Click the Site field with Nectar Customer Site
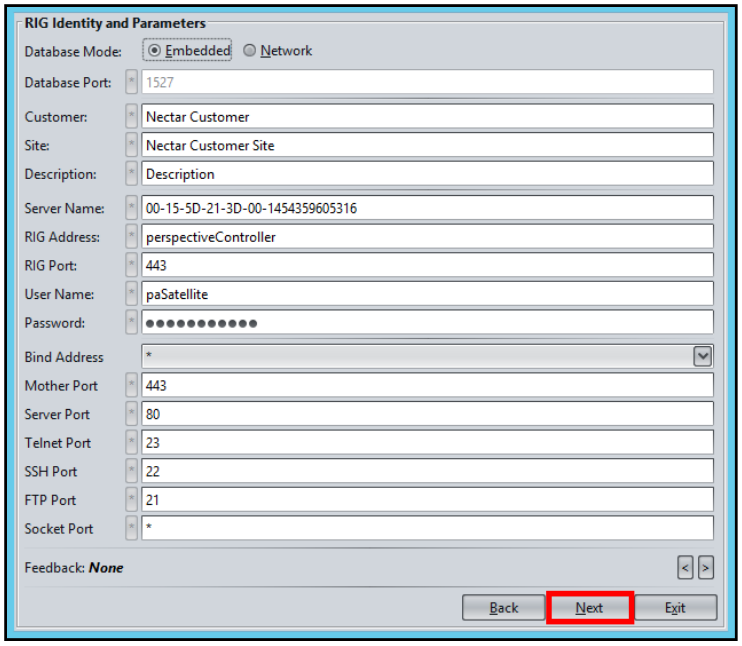742x646 pixels. [427, 145]
